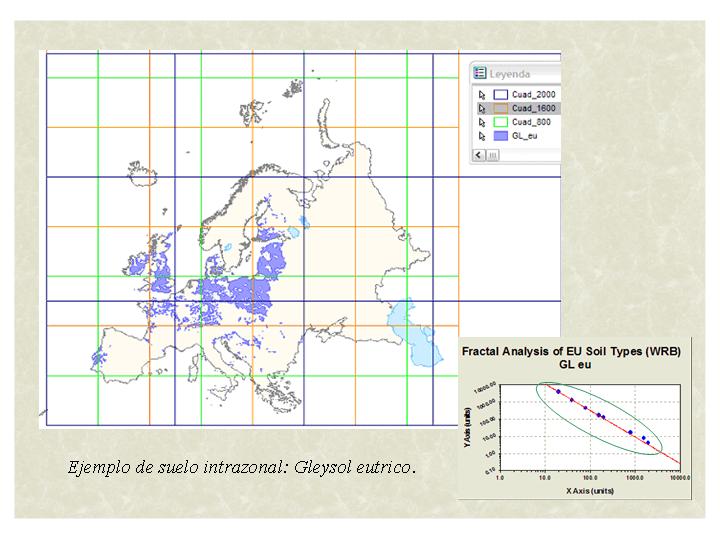Click the selection arrow icon beside Cuad_1600

click(x=481, y=107)
